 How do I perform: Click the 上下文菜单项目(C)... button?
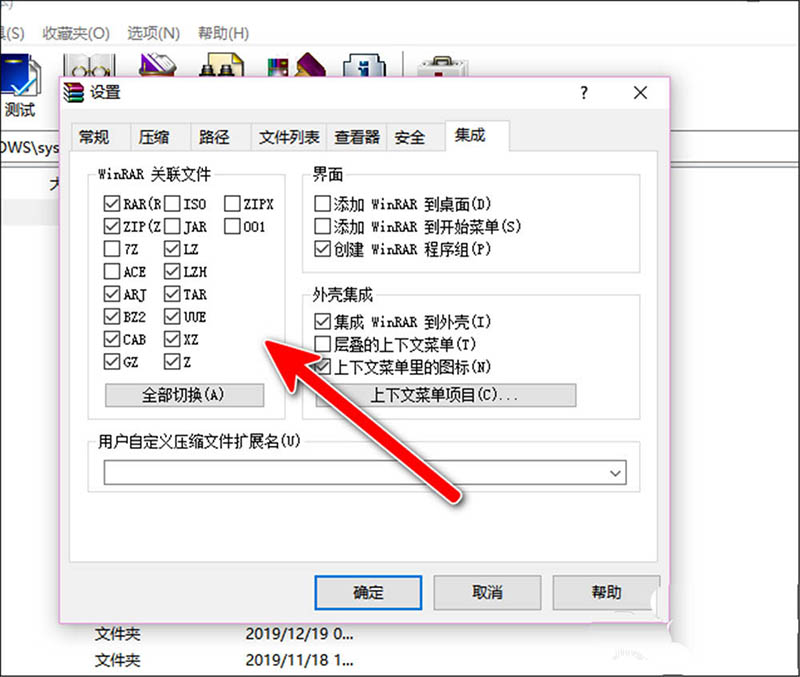click(x=445, y=395)
